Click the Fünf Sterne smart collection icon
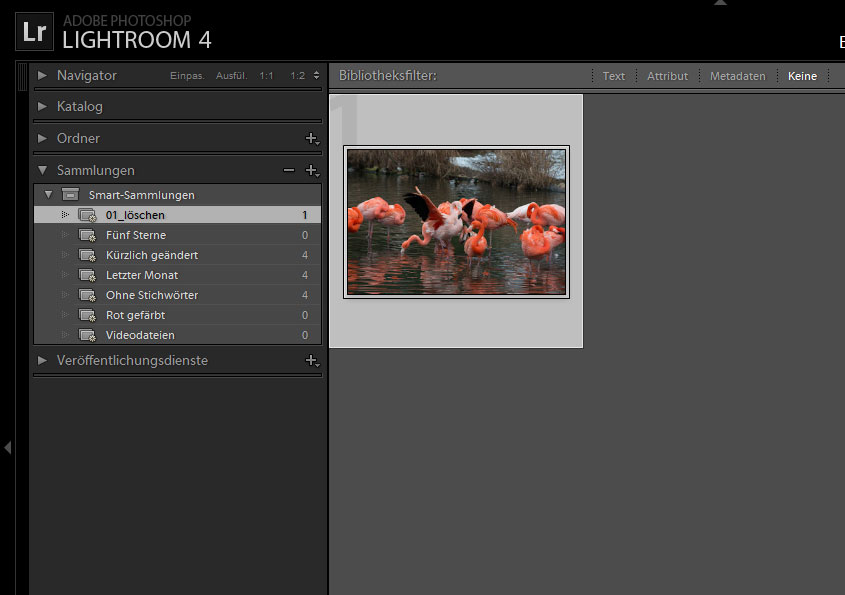The image size is (845, 595). point(87,235)
